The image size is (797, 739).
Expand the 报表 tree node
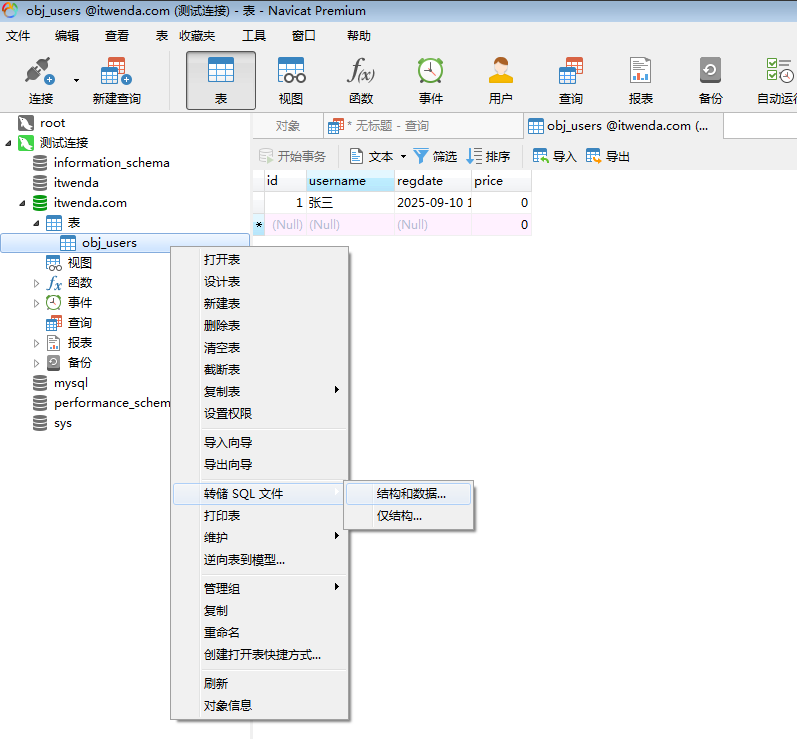click(37, 343)
